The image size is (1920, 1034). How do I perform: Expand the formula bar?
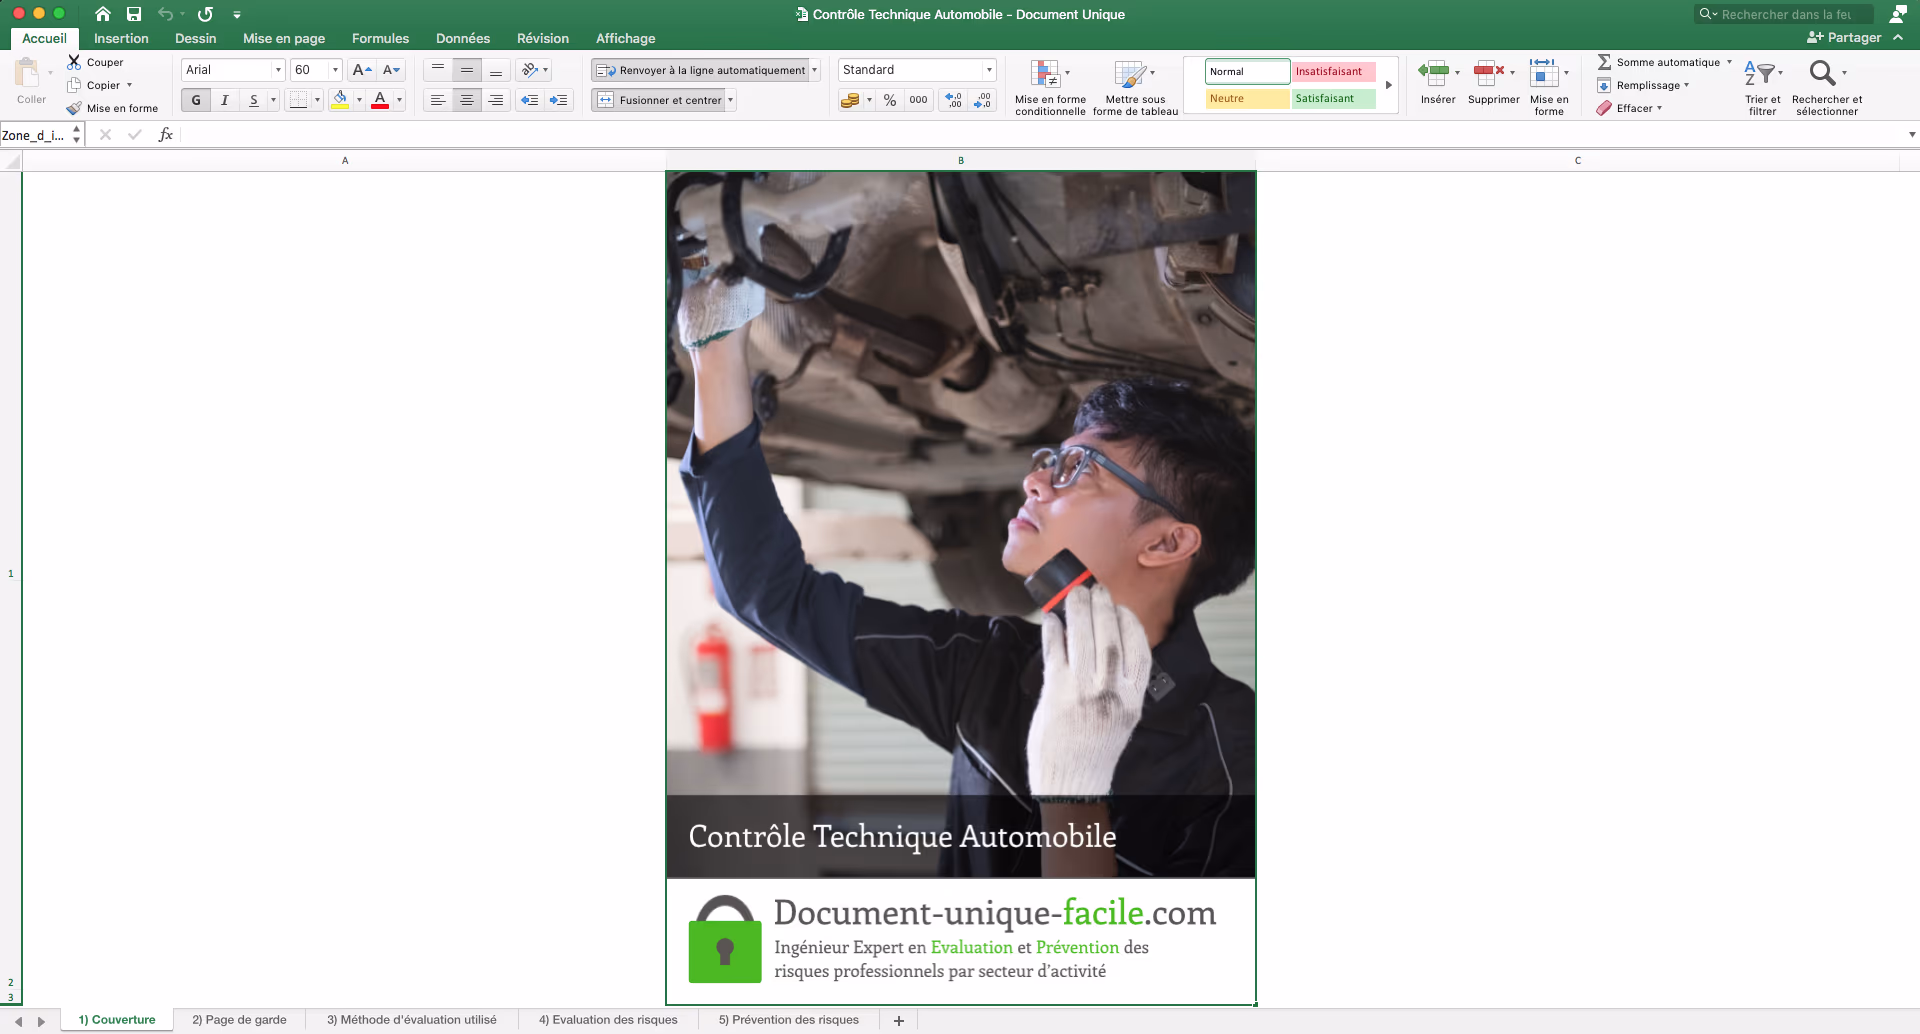pos(1912,135)
